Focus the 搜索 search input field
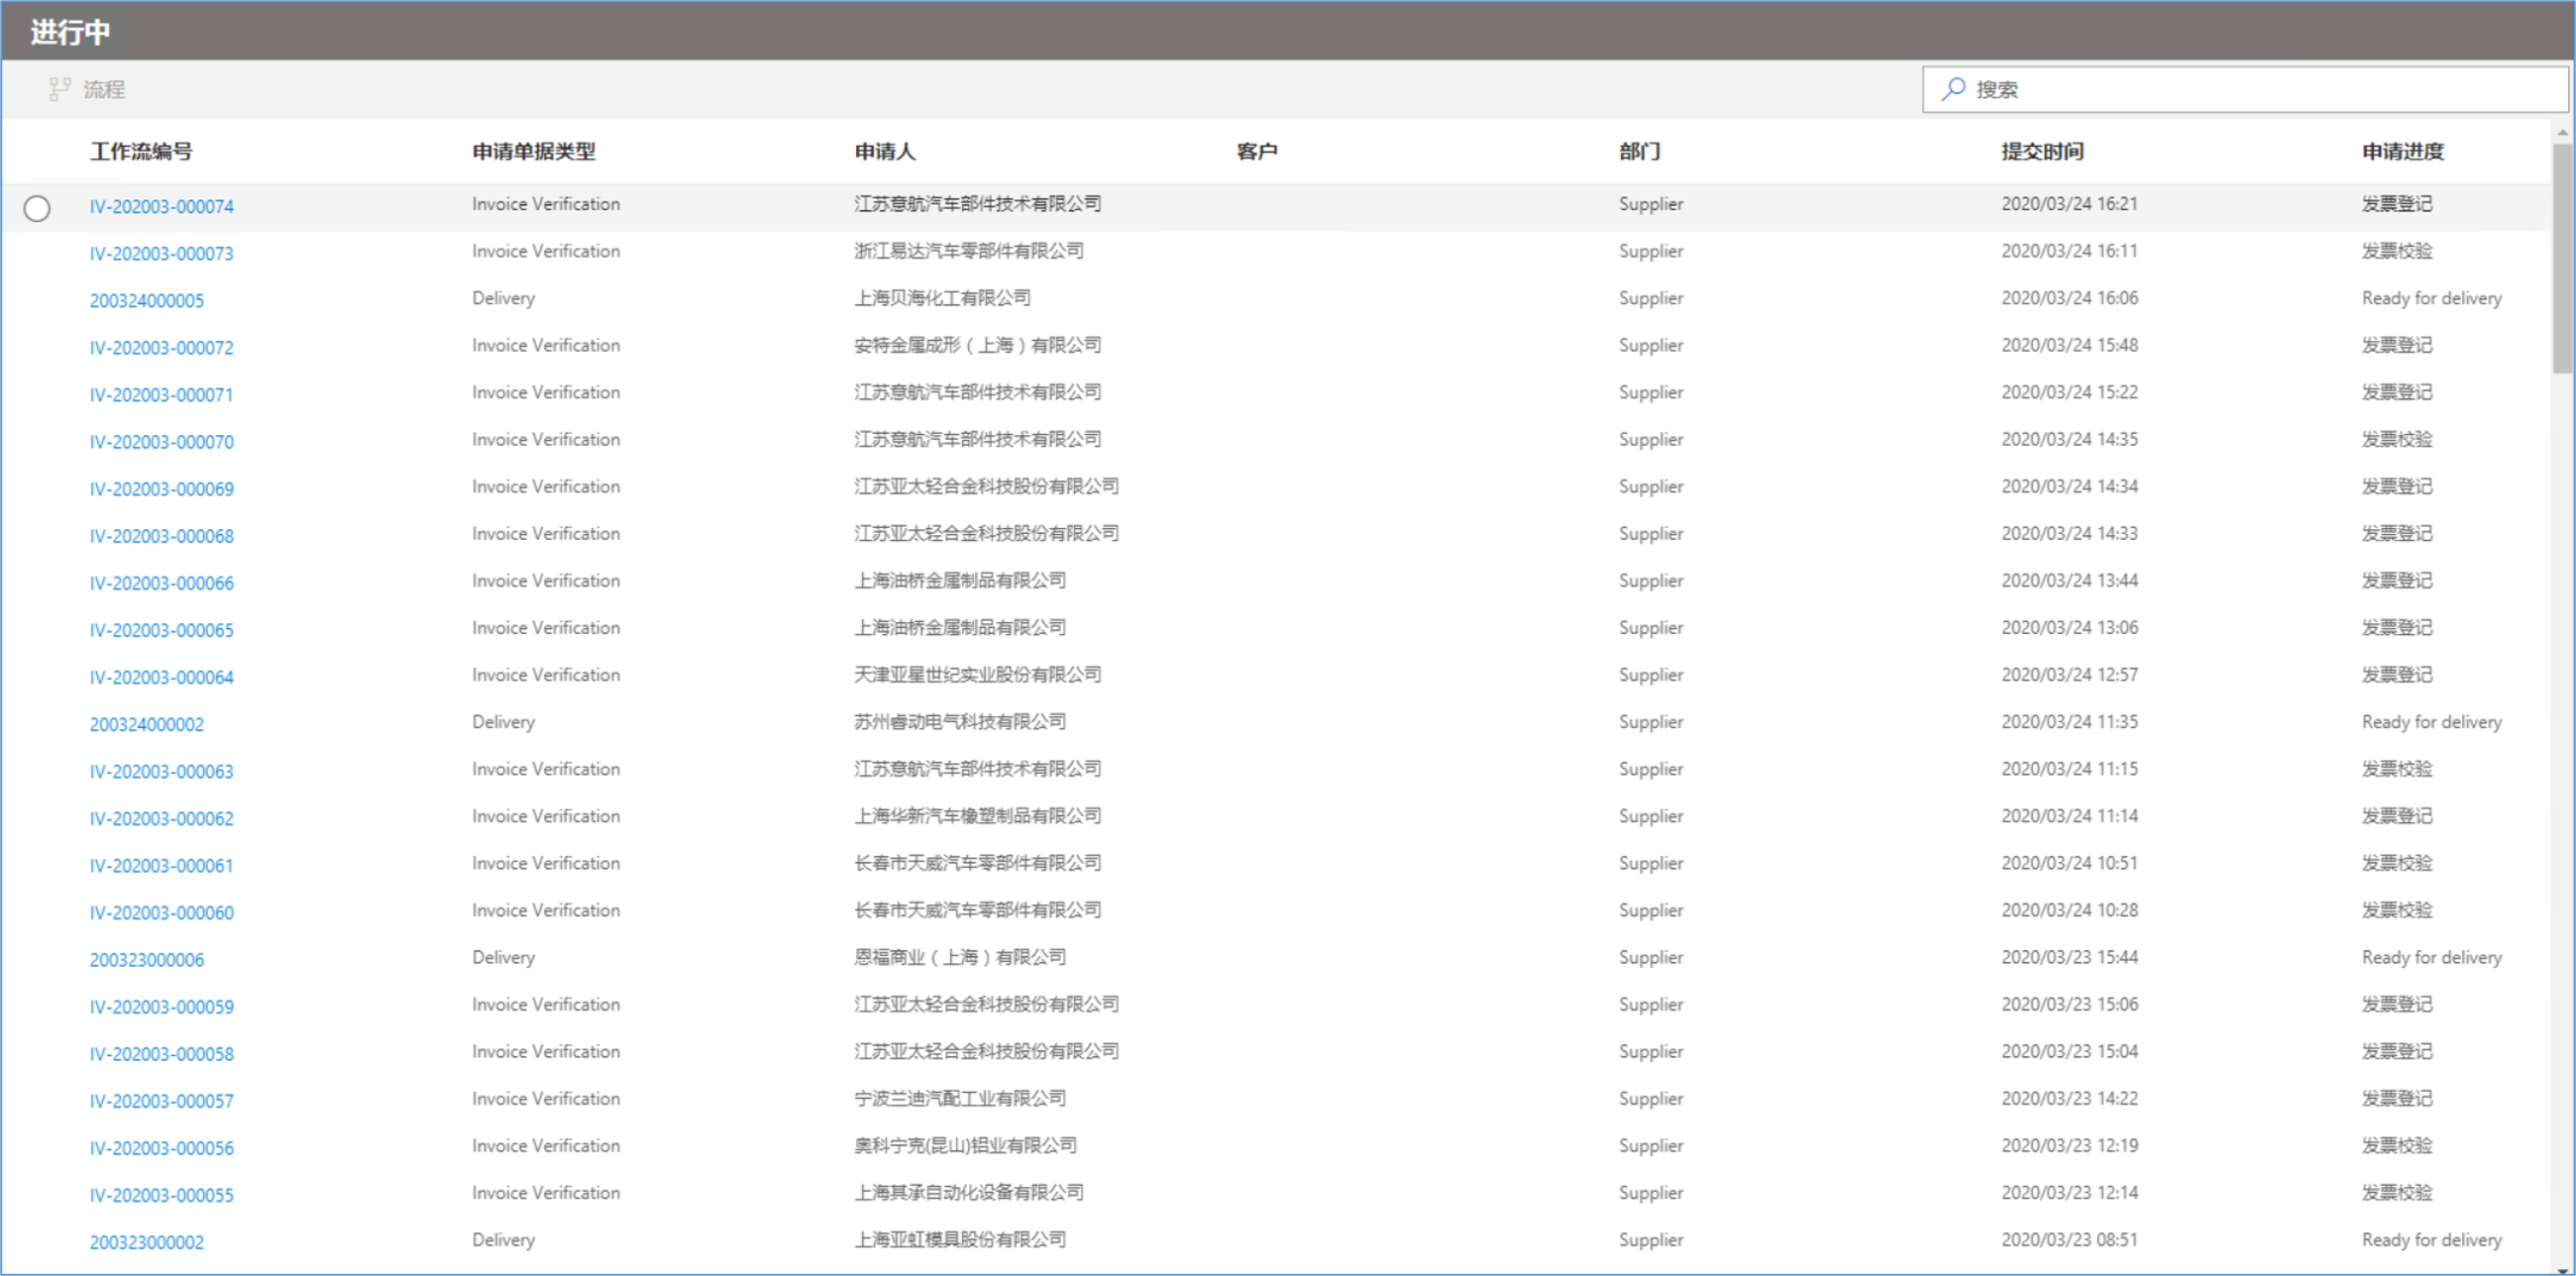Image resolution: width=2576 pixels, height=1276 pixels. point(2244,89)
